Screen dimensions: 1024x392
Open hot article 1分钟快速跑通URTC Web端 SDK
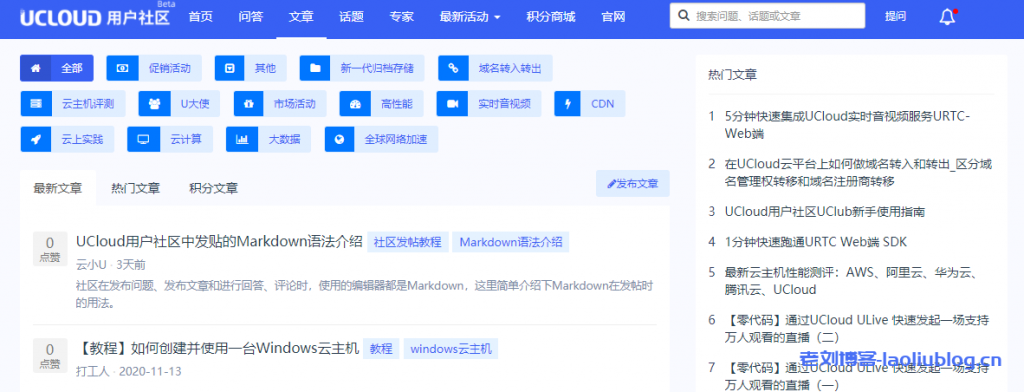click(x=816, y=242)
